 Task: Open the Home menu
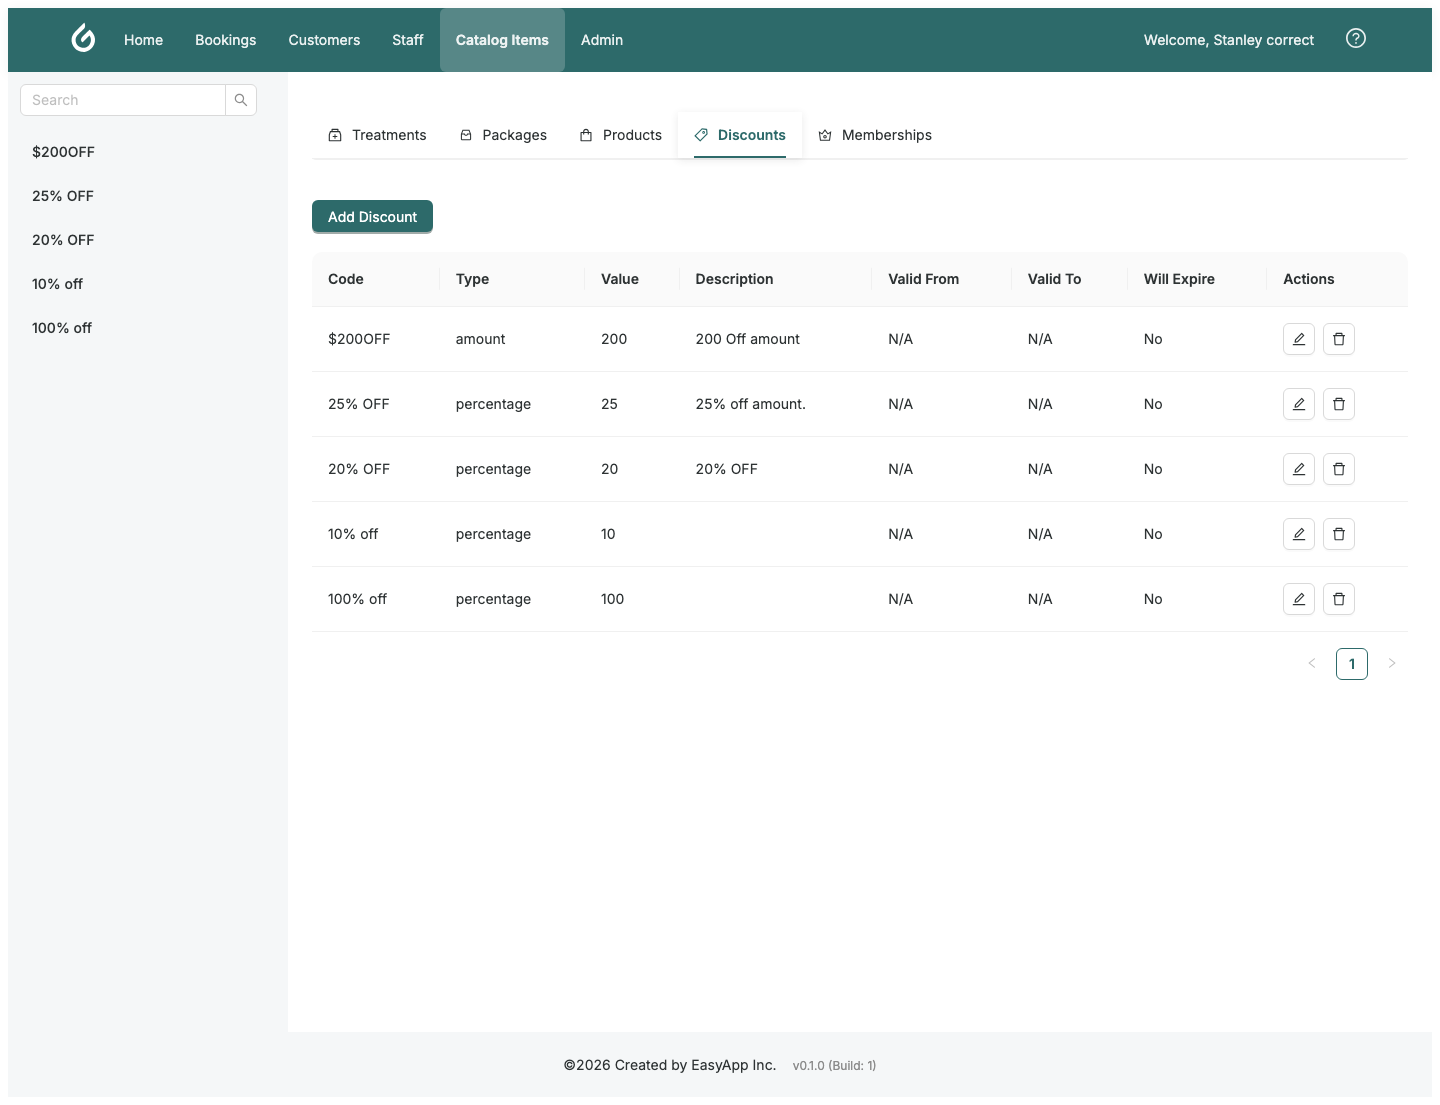tap(143, 40)
